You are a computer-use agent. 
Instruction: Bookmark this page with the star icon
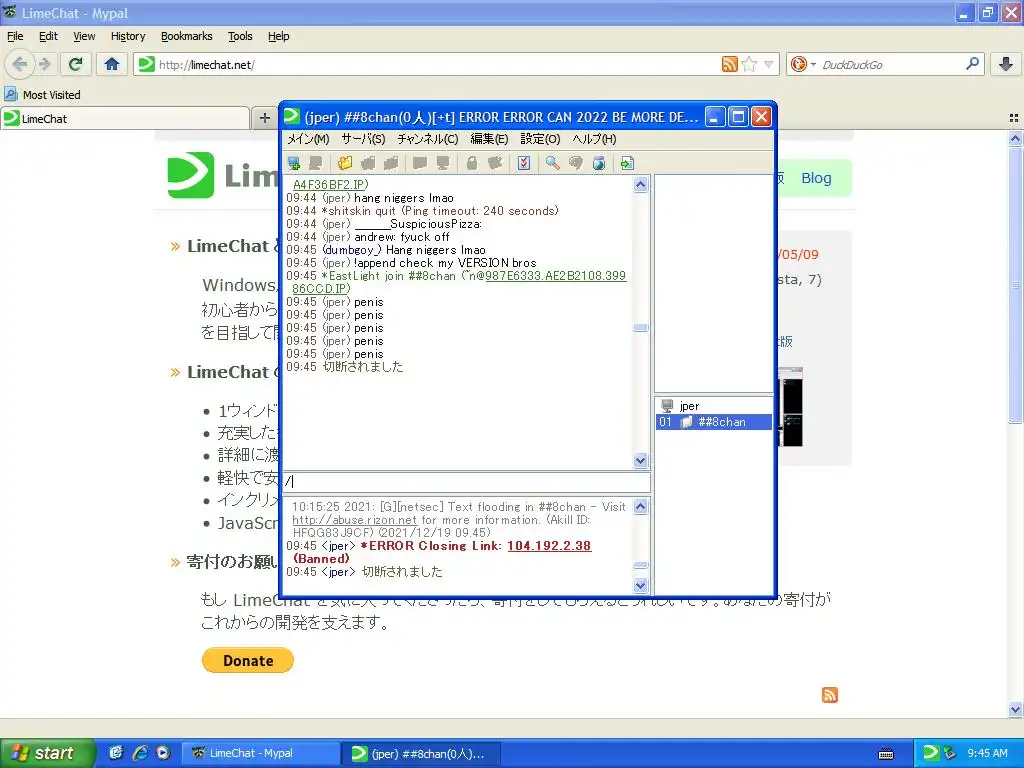point(750,64)
